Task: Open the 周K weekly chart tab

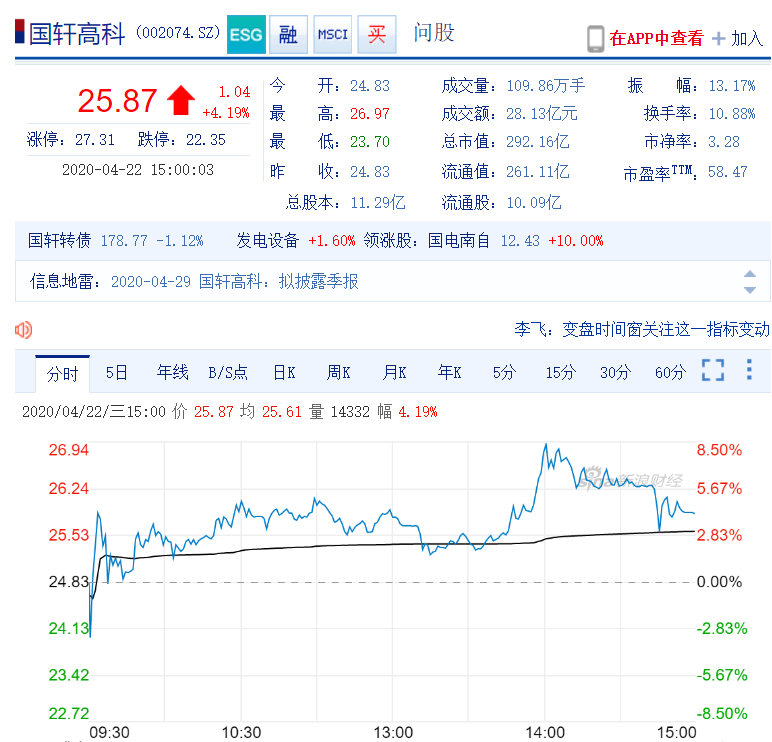Action: click(x=339, y=373)
